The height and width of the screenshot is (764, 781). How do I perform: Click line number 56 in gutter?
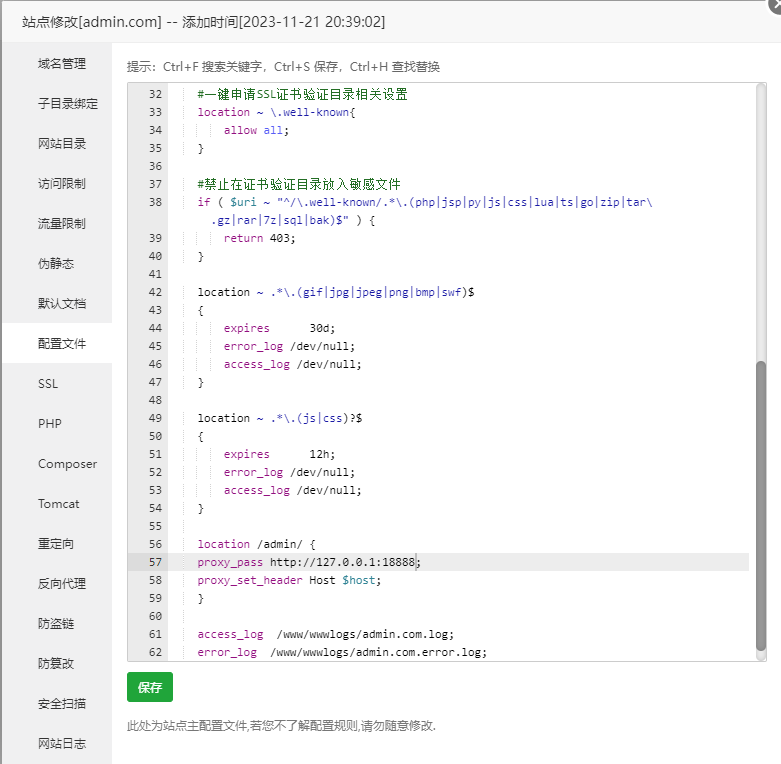pos(154,544)
